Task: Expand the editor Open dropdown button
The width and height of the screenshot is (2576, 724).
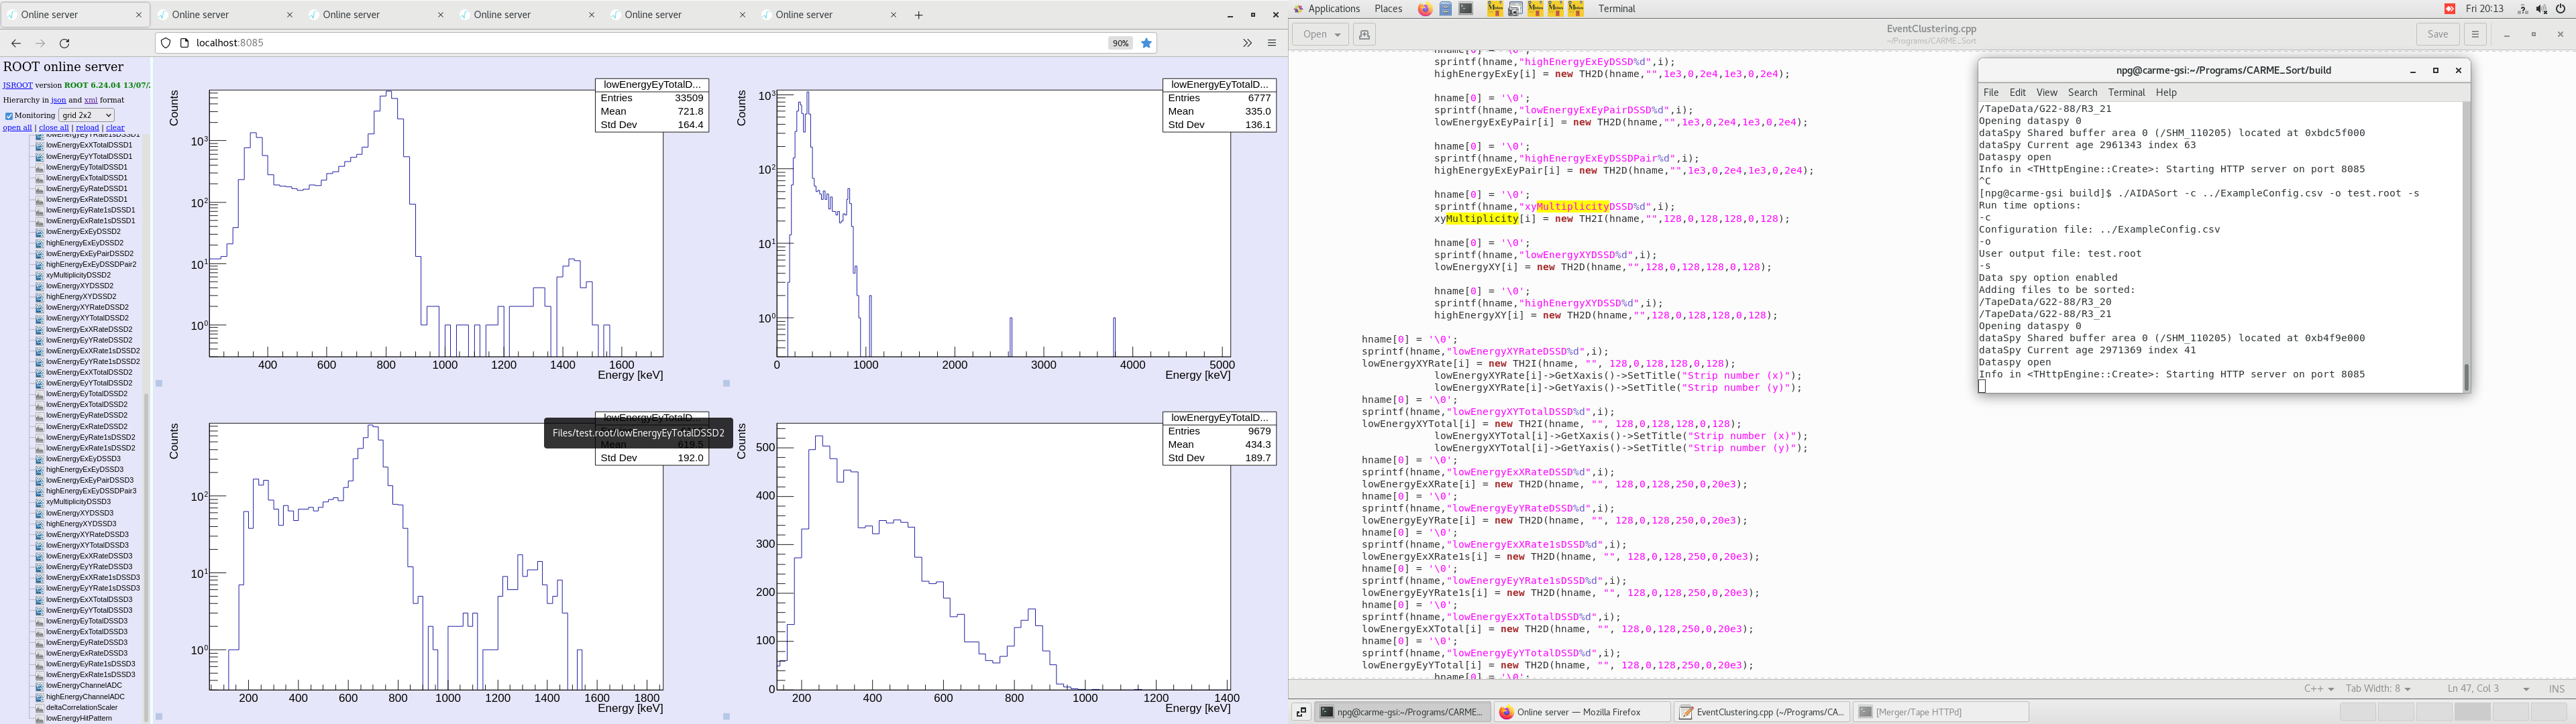Action: pyautogui.click(x=1321, y=34)
